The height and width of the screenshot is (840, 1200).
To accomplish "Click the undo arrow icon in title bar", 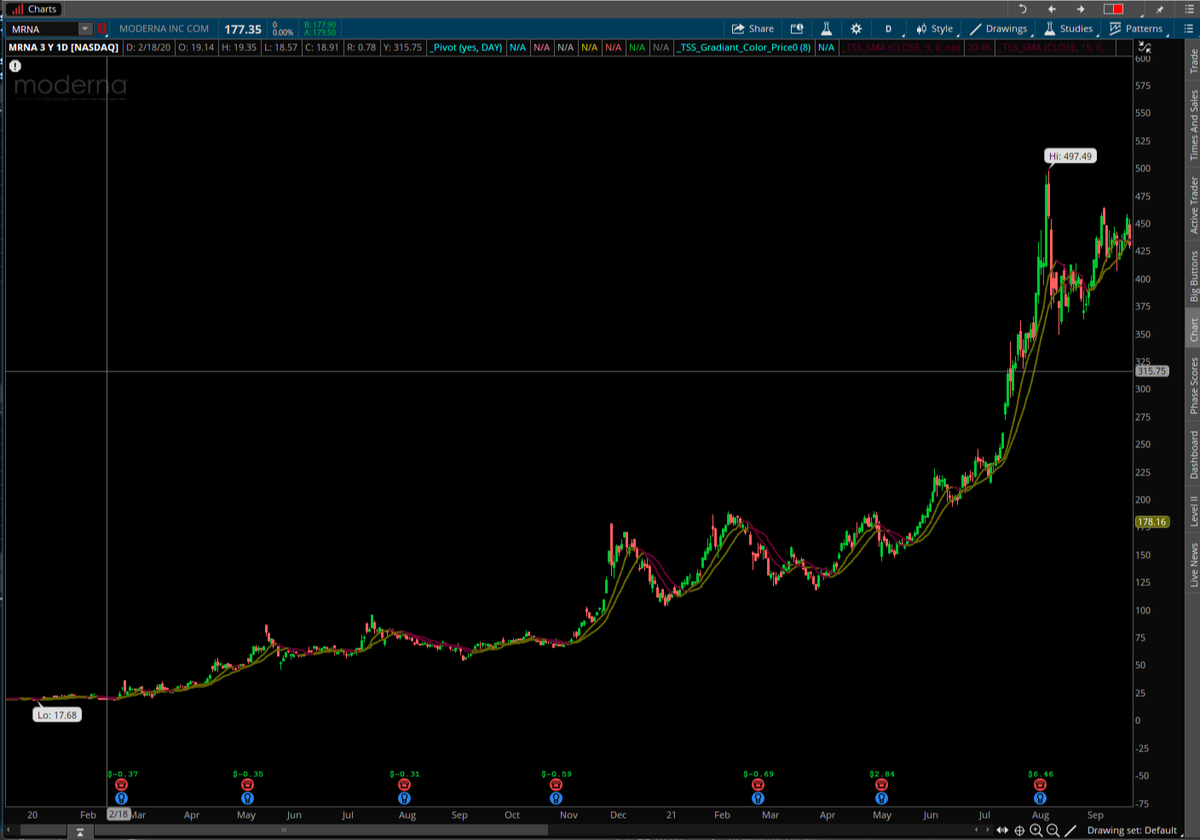I will [x=1022, y=9].
